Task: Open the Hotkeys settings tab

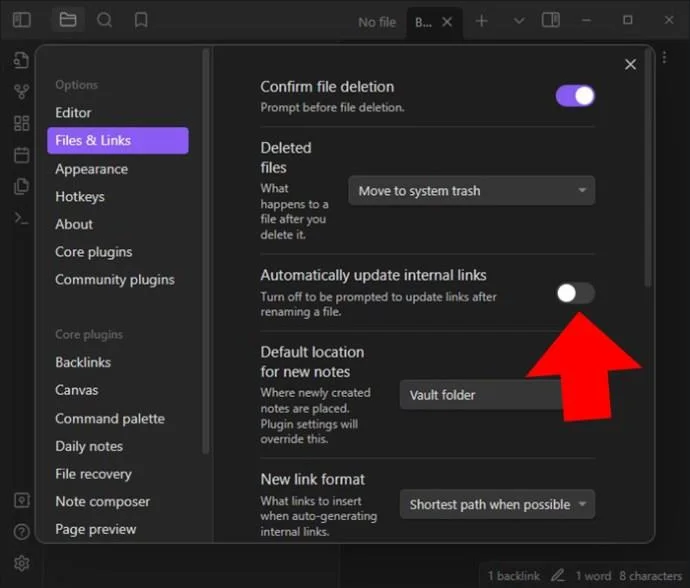Action: (117, 197)
